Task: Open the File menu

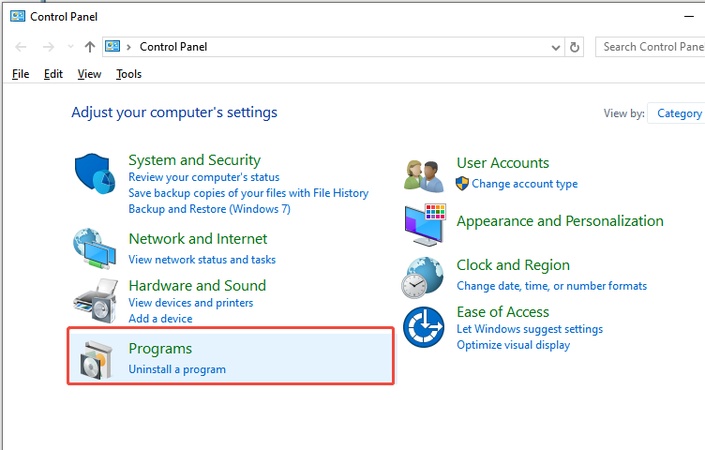Action: tap(21, 74)
